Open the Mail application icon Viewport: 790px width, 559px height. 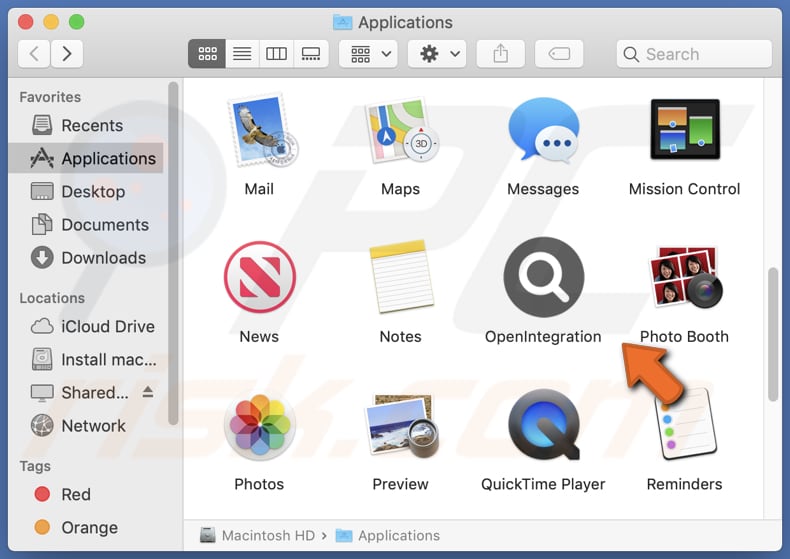coord(262,130)
